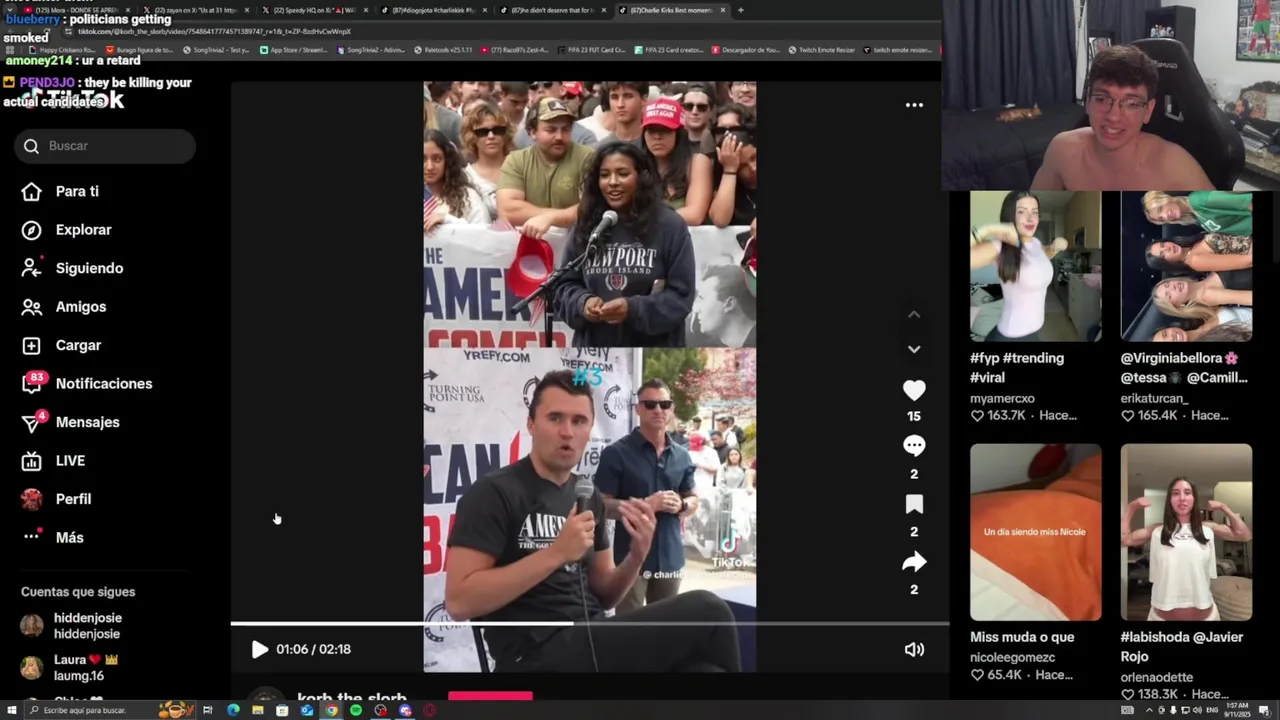Open the Miss muda o que thumbnail
The height and width of the screenshot is (720, 1280).
point(1035,532)
